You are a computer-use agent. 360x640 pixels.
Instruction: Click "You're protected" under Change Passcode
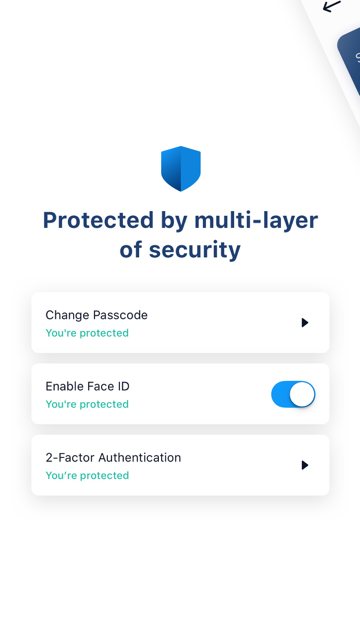pyautogui.click(x=87, y=333)
